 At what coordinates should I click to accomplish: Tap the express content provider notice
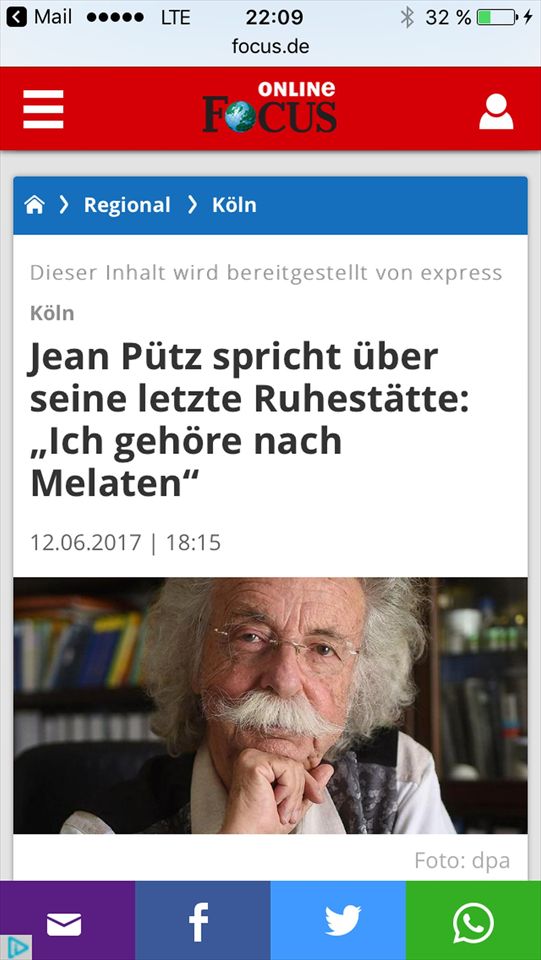(x=266, y=273)
